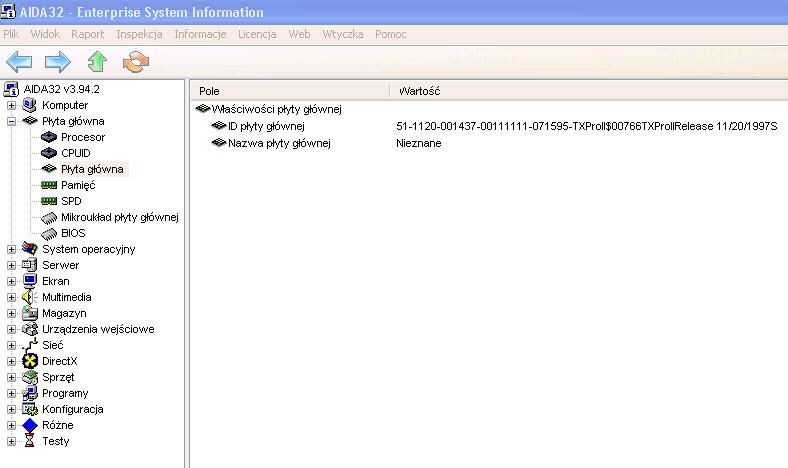Click the Magazyn storage icon

pos(30,313)
